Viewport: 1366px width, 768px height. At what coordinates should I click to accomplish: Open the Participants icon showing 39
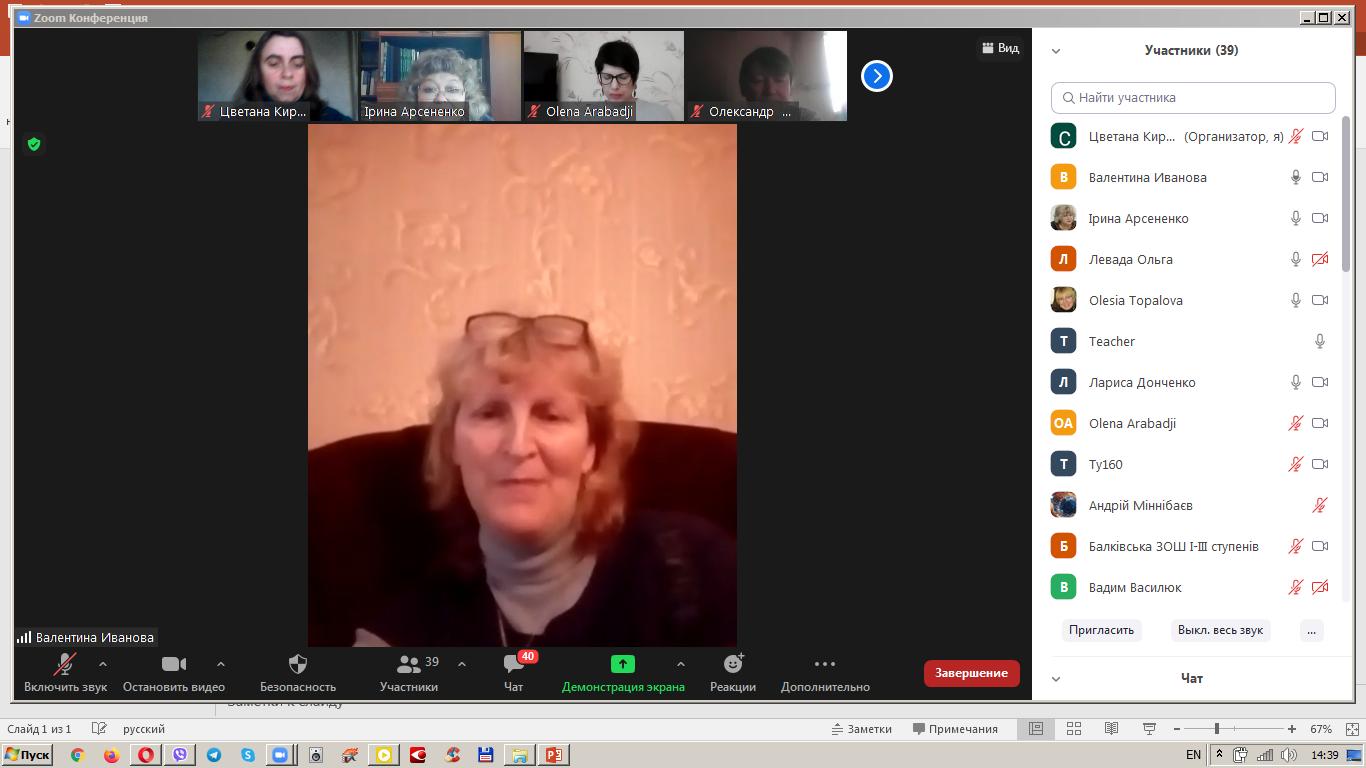tap(409, 665)
